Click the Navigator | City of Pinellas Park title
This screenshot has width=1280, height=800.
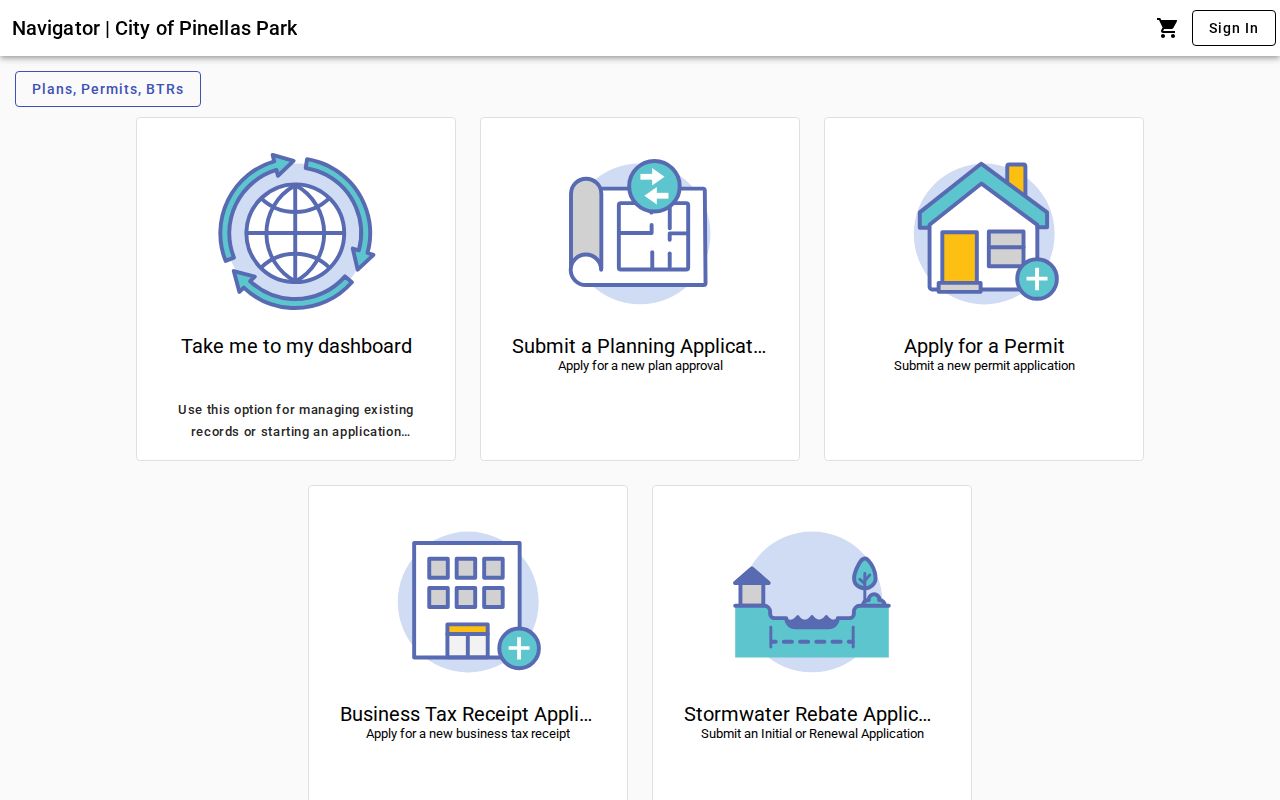pos(155,28)
